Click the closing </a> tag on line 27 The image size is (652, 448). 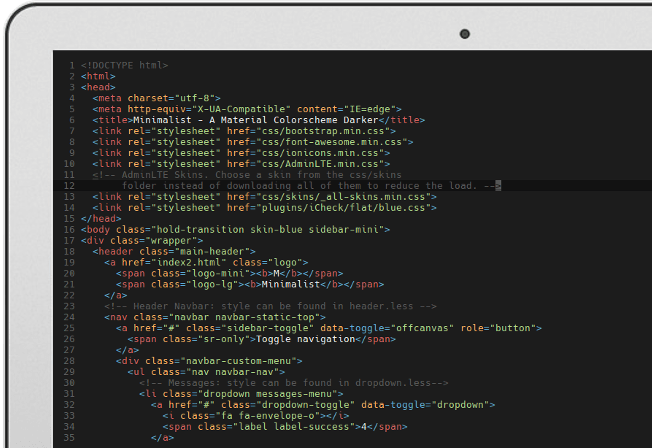click(x=127, y=350)
